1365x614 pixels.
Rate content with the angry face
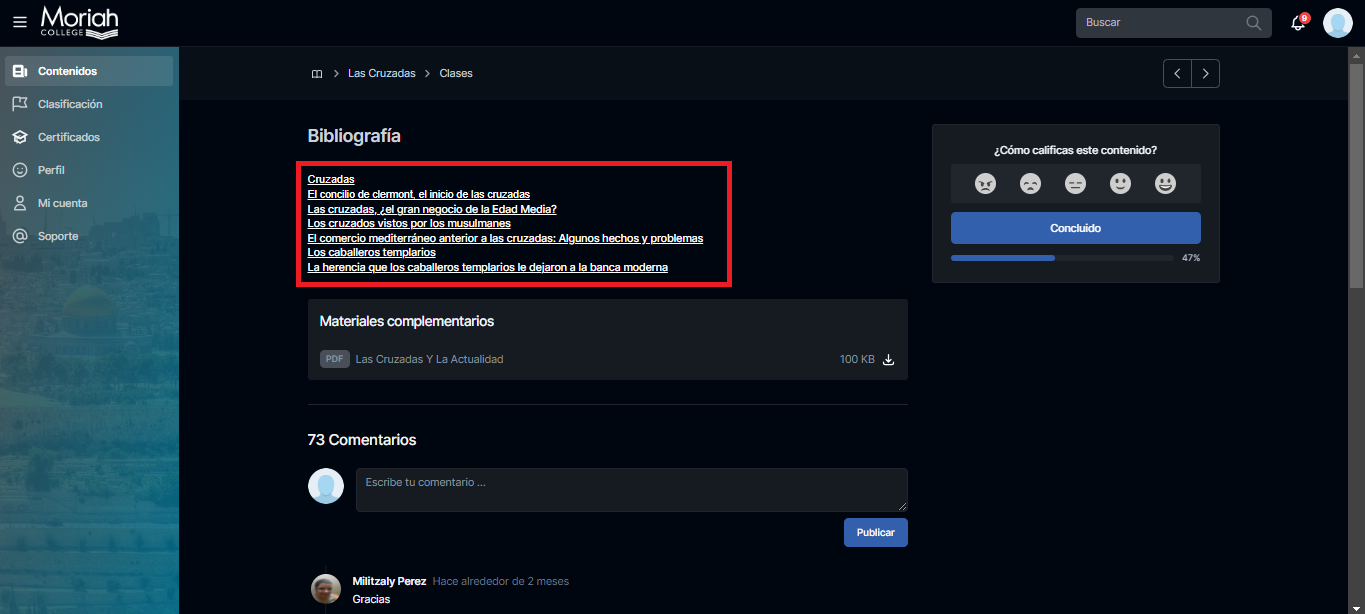click(985, 184)
